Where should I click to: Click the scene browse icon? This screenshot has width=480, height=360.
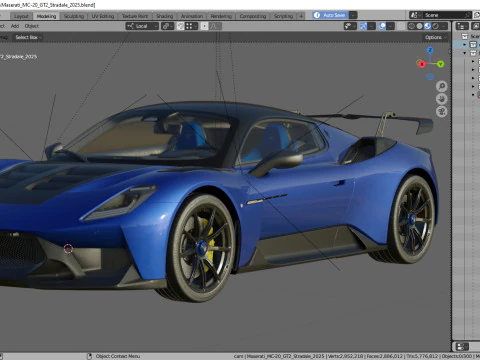[416, 15]
